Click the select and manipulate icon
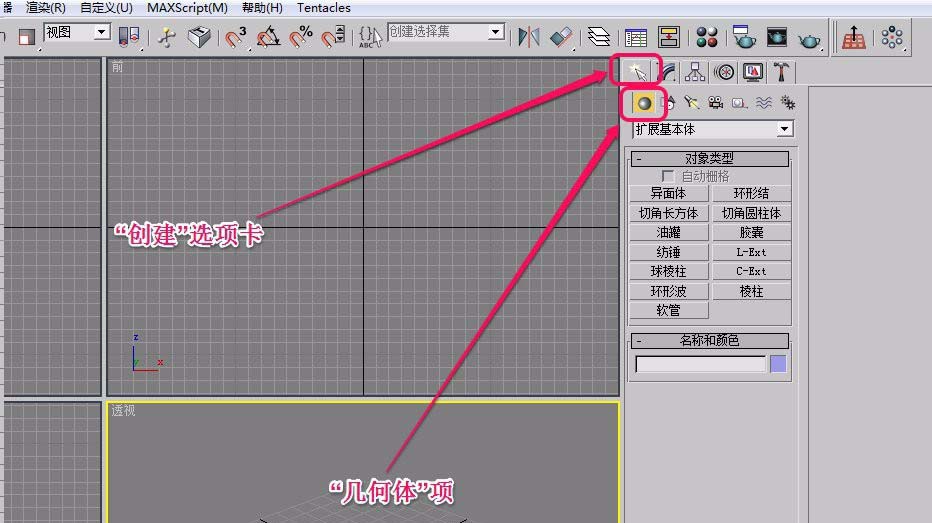 (x=167, y=37)
